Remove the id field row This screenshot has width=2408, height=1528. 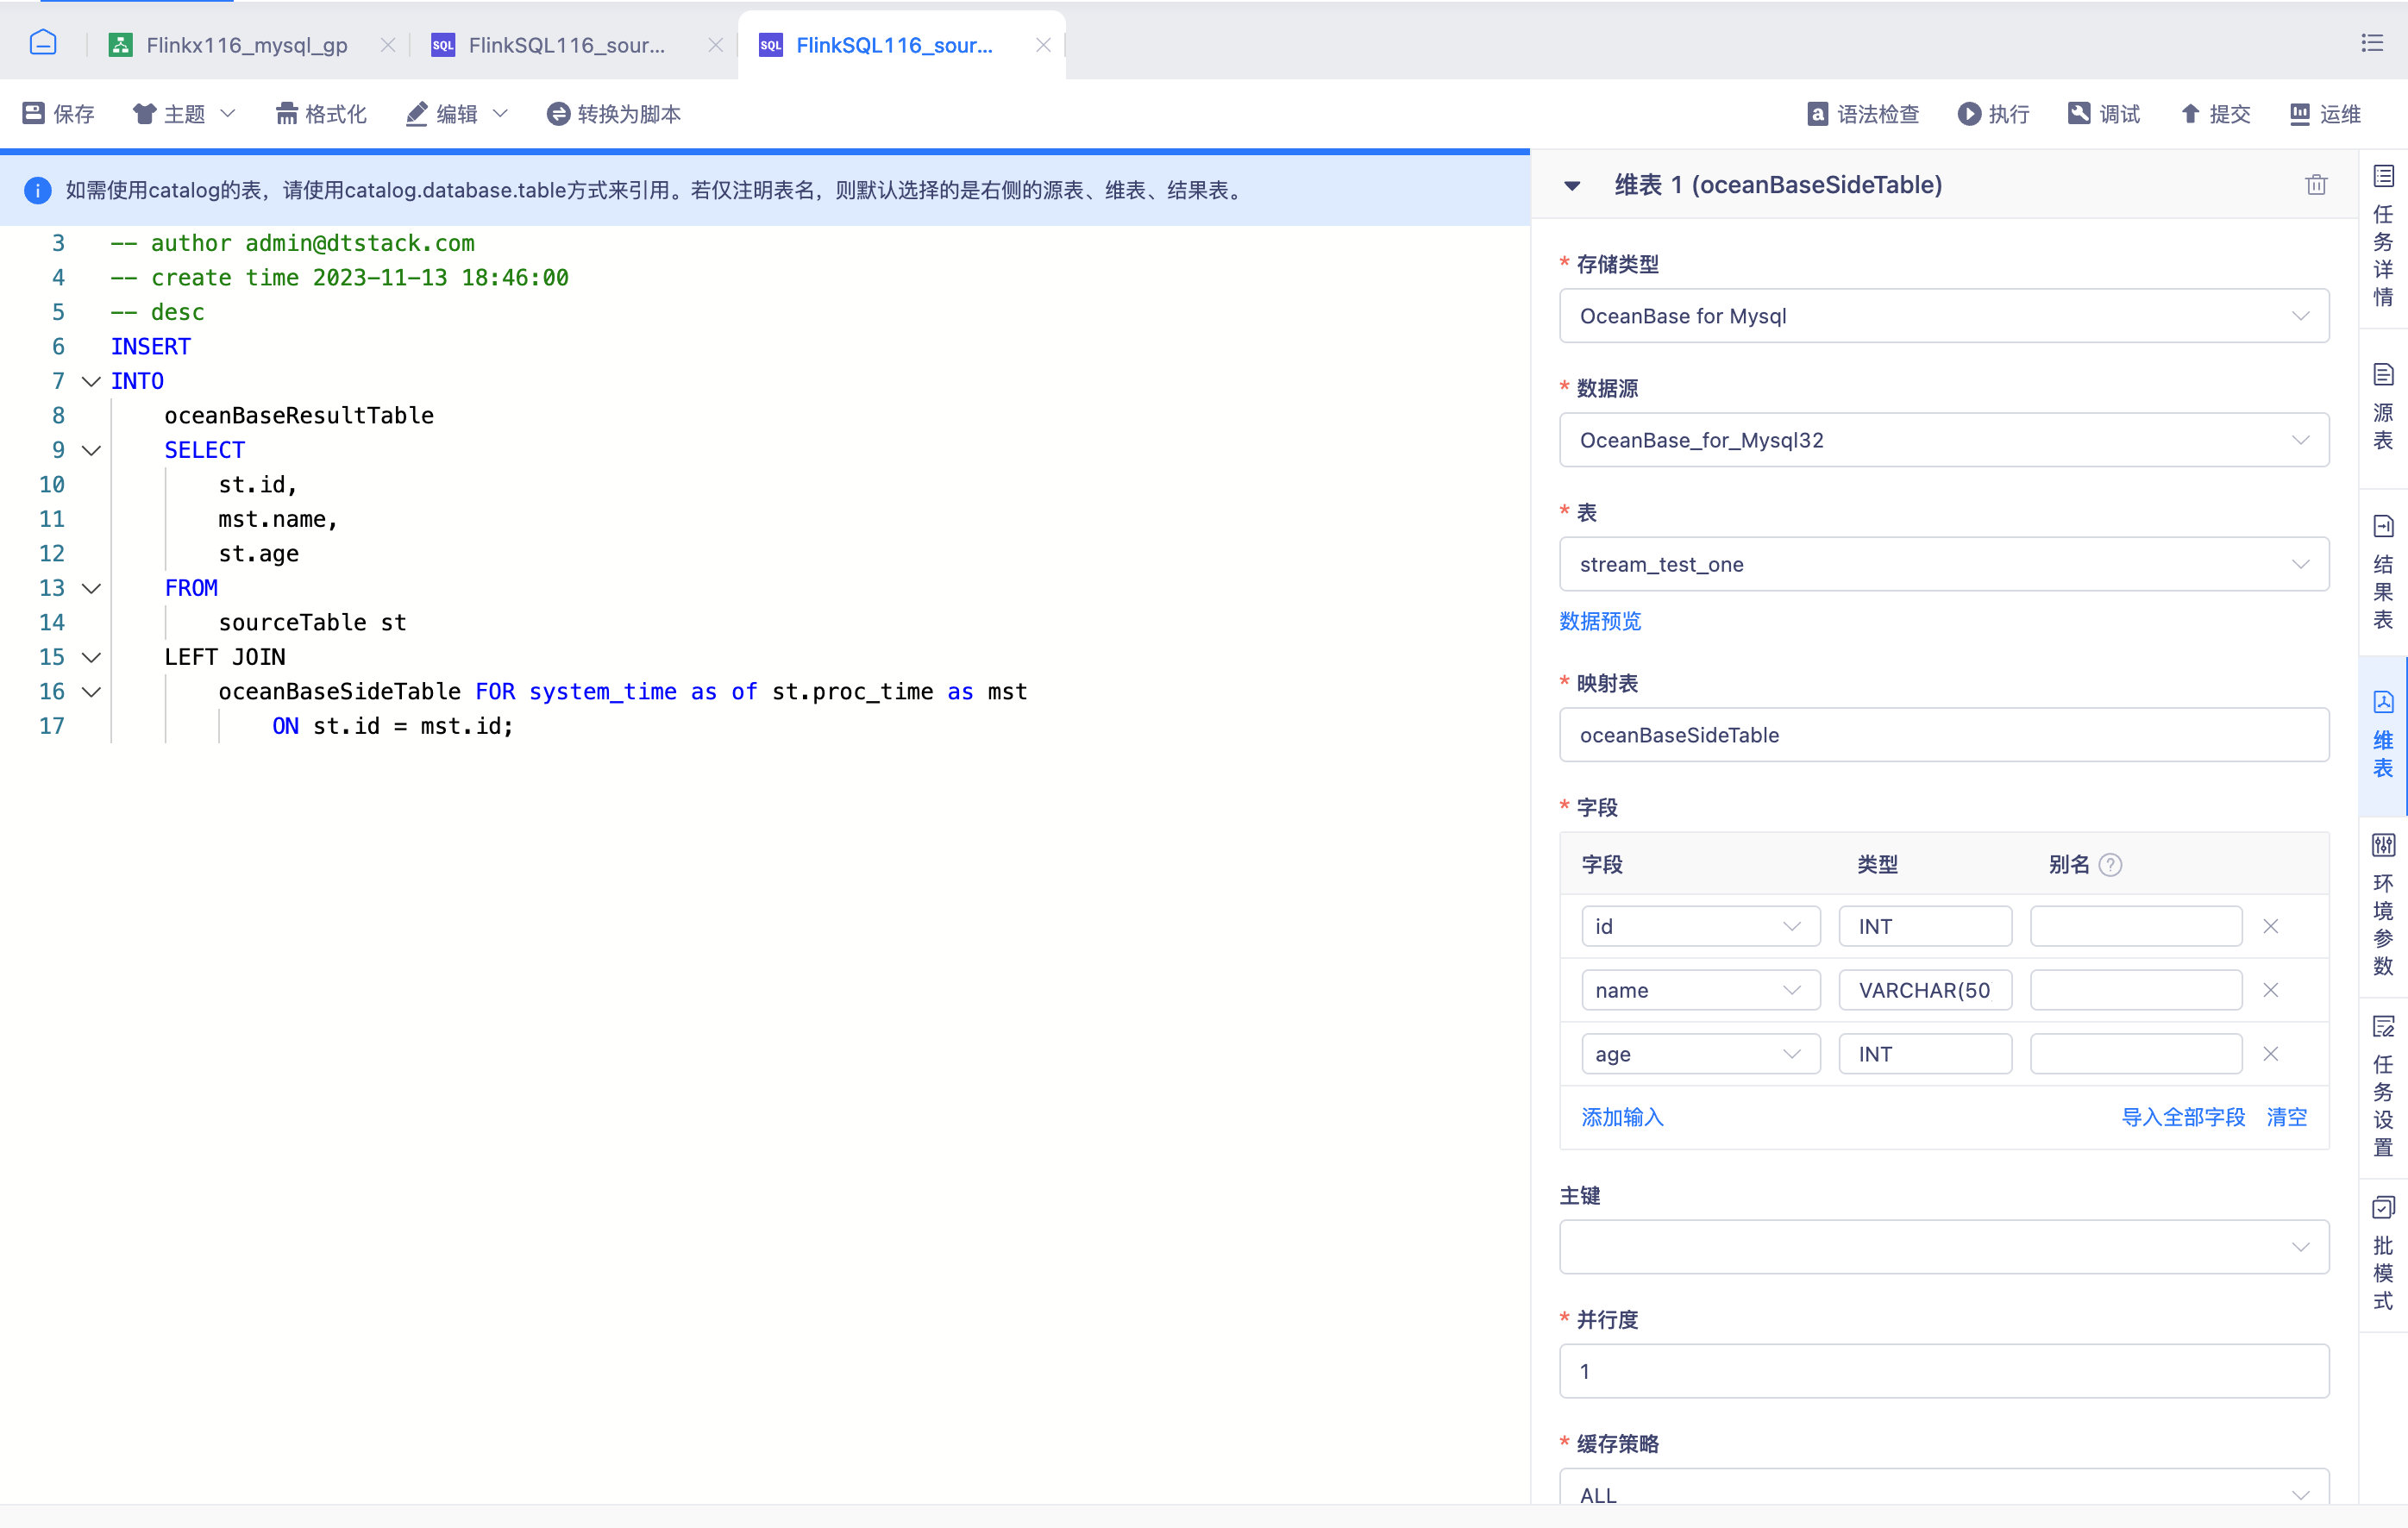pos(2270,926)
